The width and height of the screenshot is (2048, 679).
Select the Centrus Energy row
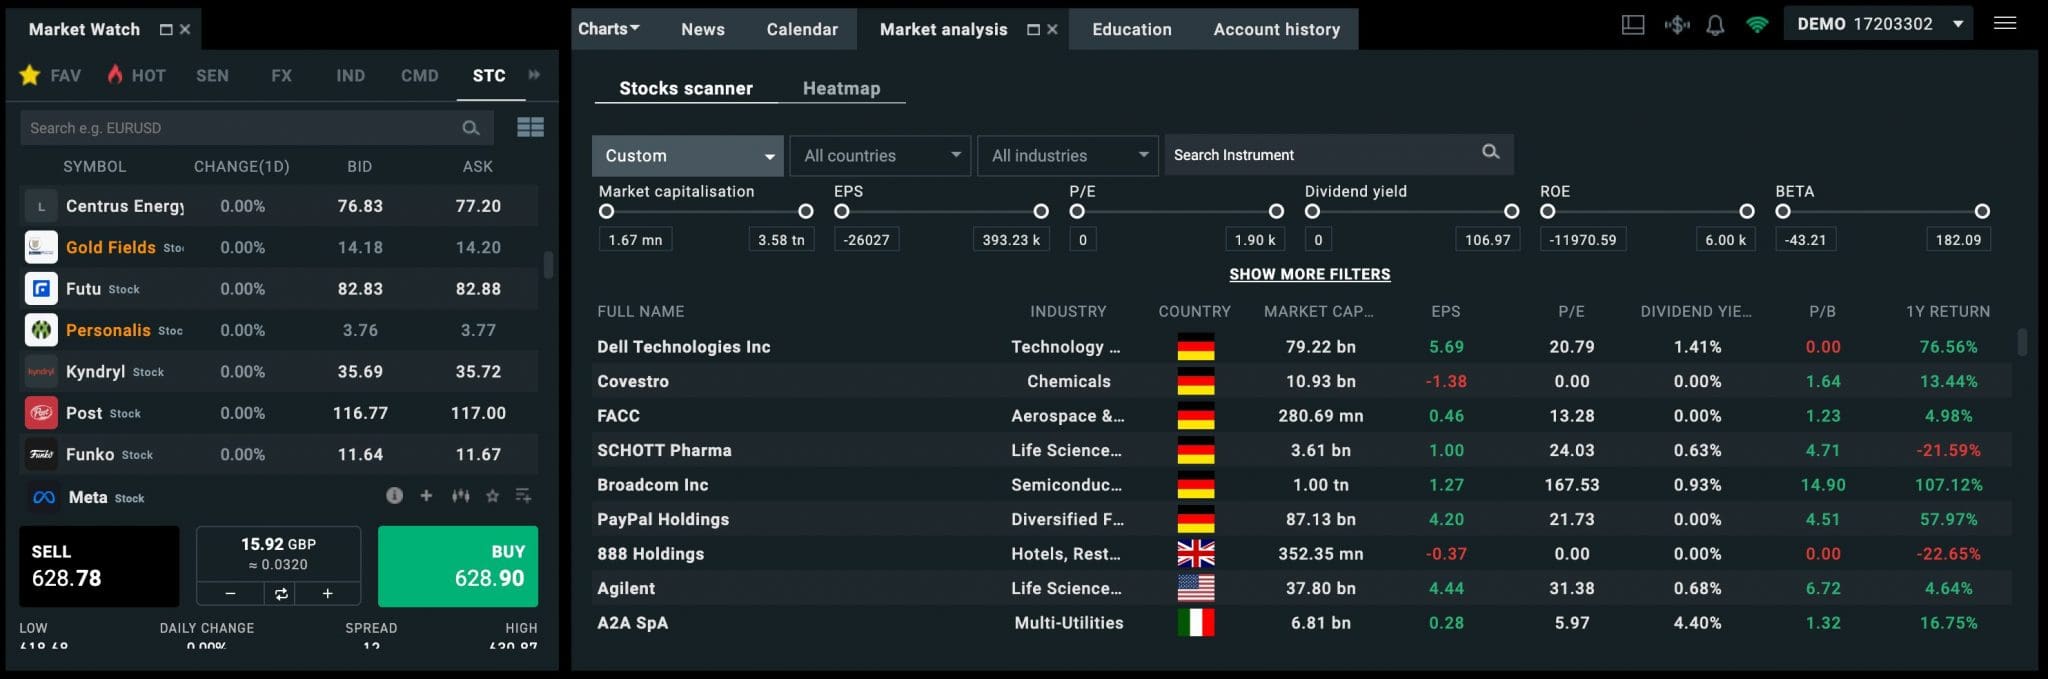(279, 206)
